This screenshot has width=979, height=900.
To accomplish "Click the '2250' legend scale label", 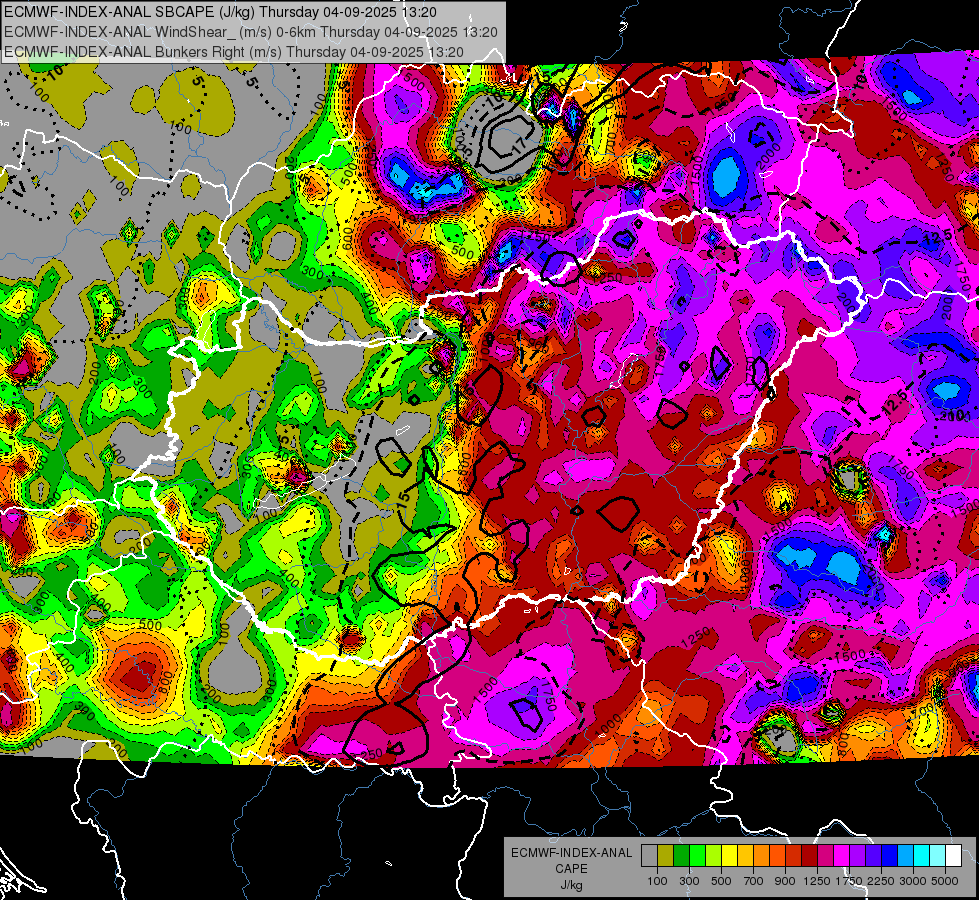I will tap(881, 881).
